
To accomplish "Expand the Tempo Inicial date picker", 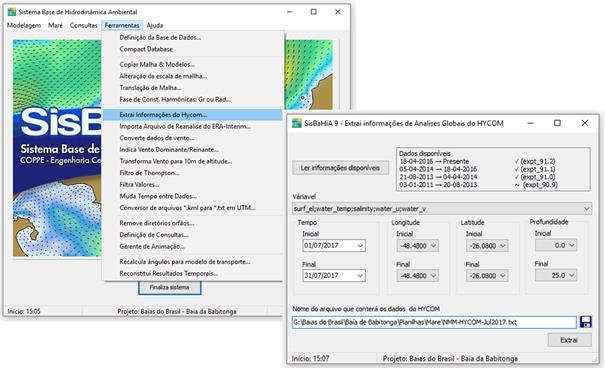I will click(x=360, y=246).
